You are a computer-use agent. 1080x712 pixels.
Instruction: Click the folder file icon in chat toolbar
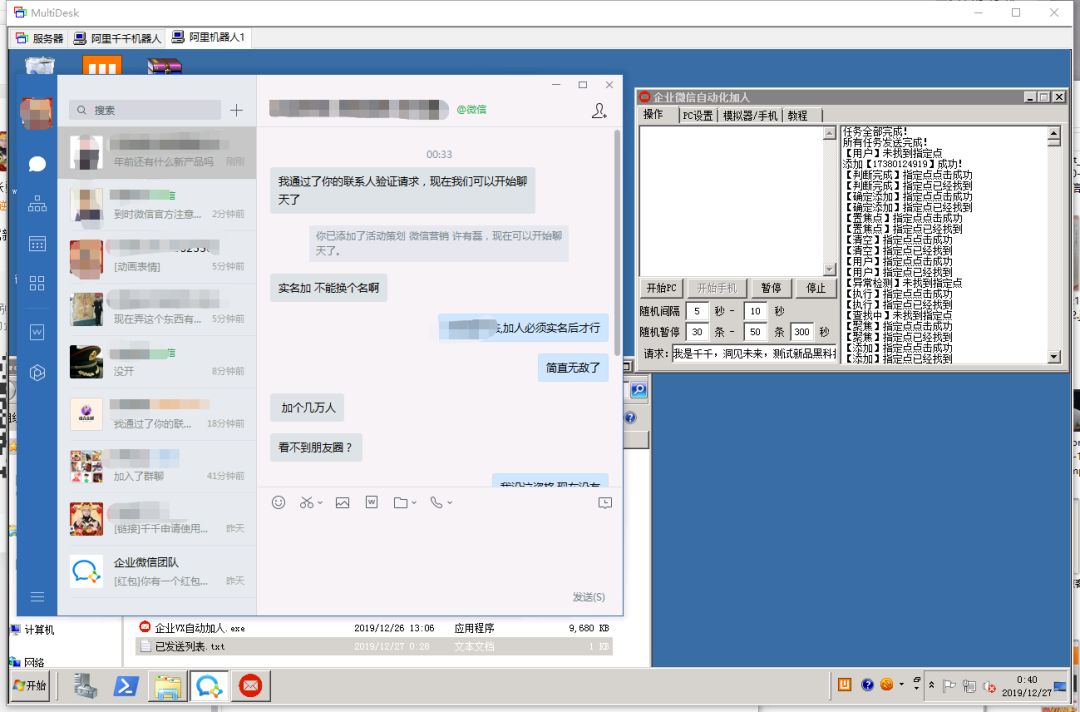coord(400,503)
